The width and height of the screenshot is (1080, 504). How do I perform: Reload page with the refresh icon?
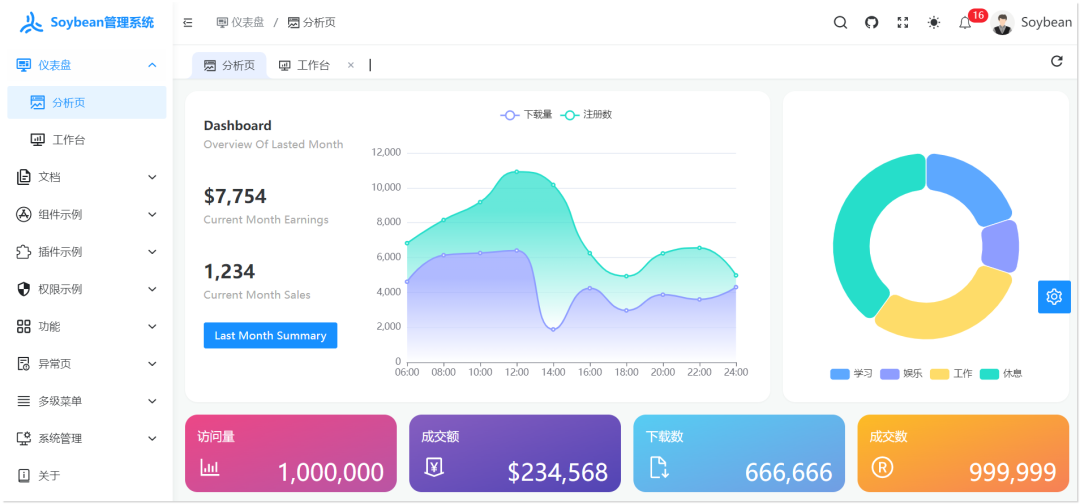(x=1057, y=61)
